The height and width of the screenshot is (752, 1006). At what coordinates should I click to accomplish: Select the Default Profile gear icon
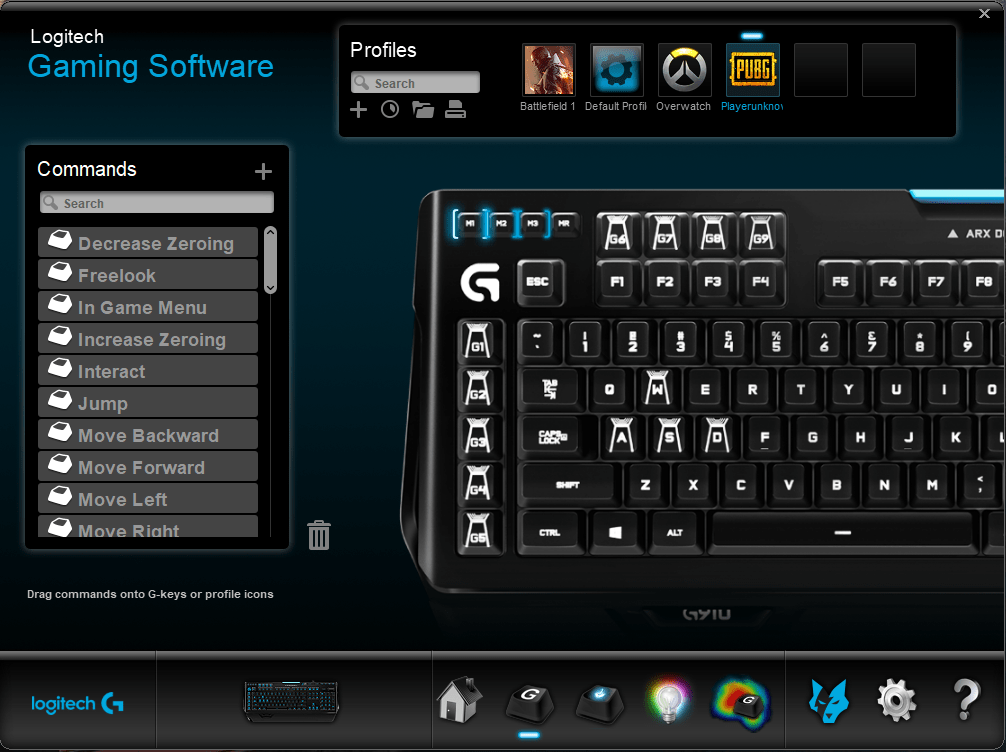617,70
